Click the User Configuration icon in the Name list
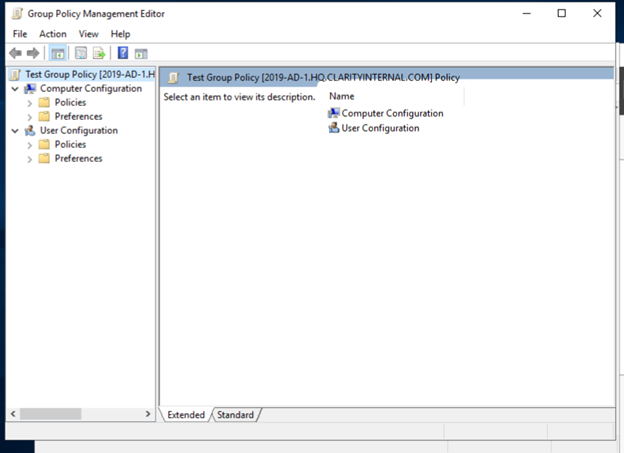 (333, 128)
